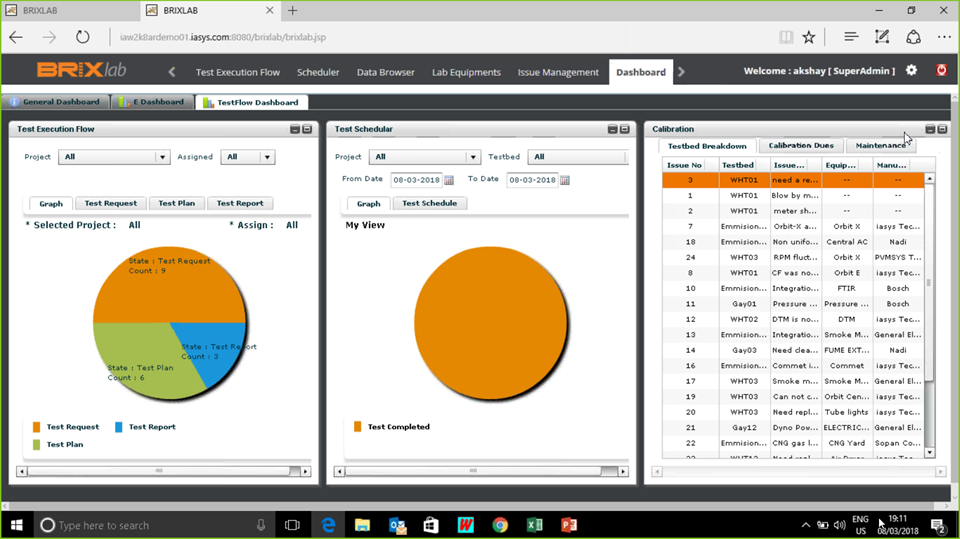Launch PowerPoint from the taskbar
The width and height of the screenshot is (960, 539).
pos(569,525)
